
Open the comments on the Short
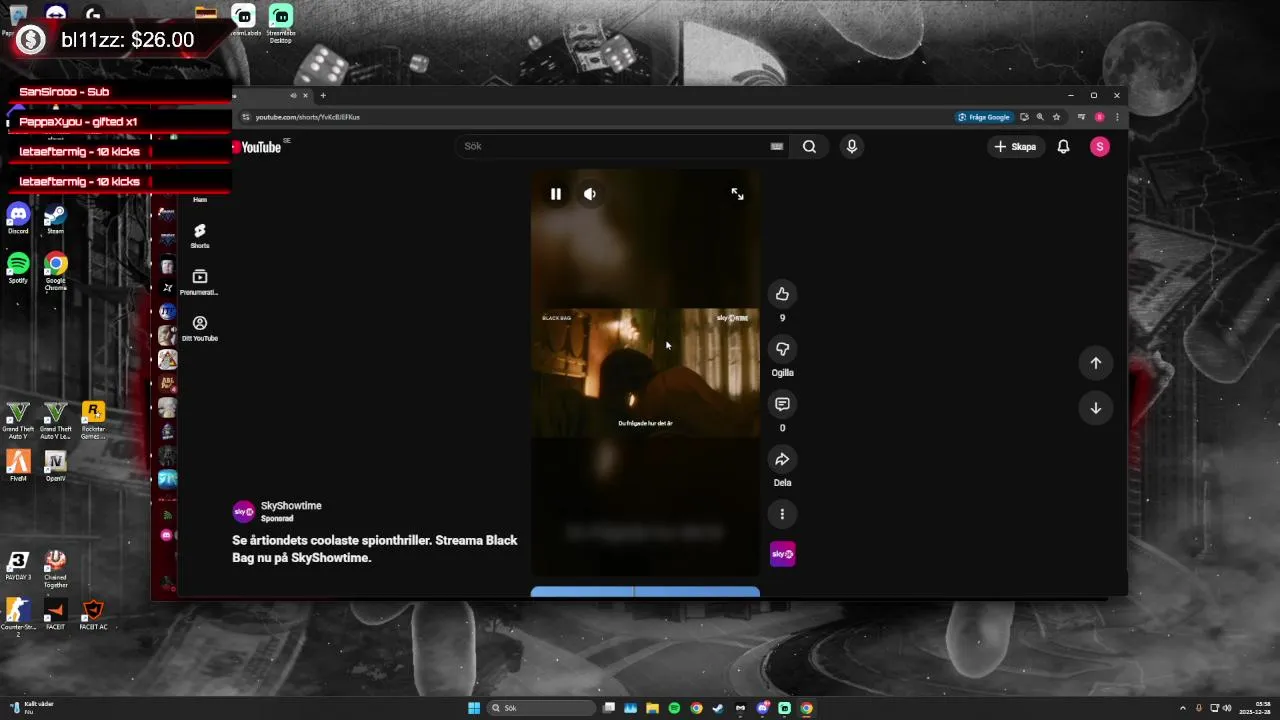782,404
